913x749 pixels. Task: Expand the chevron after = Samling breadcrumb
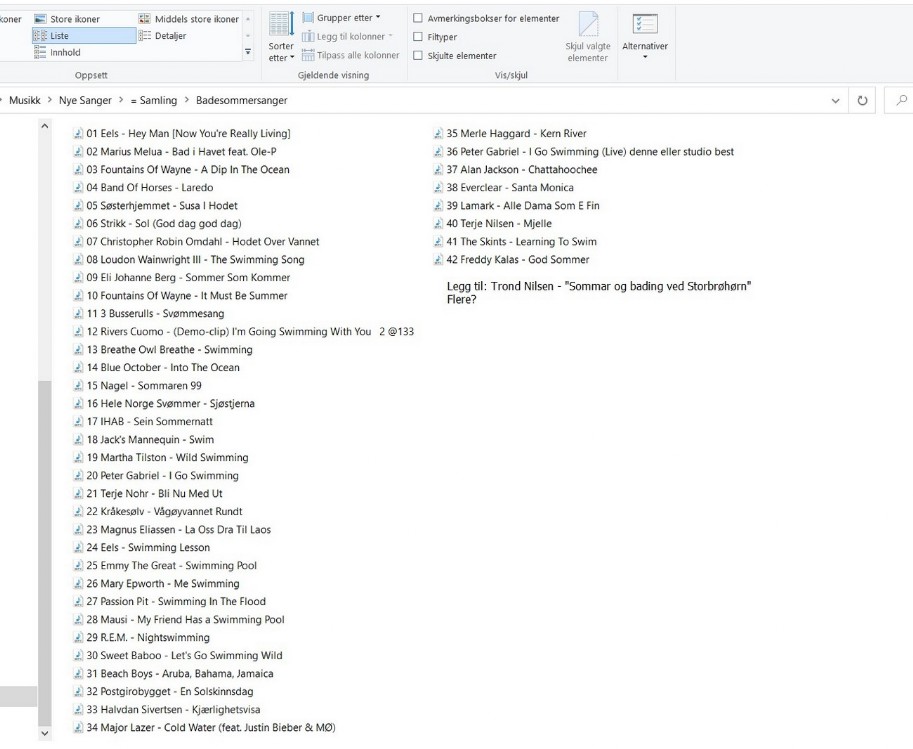point(187,100)
